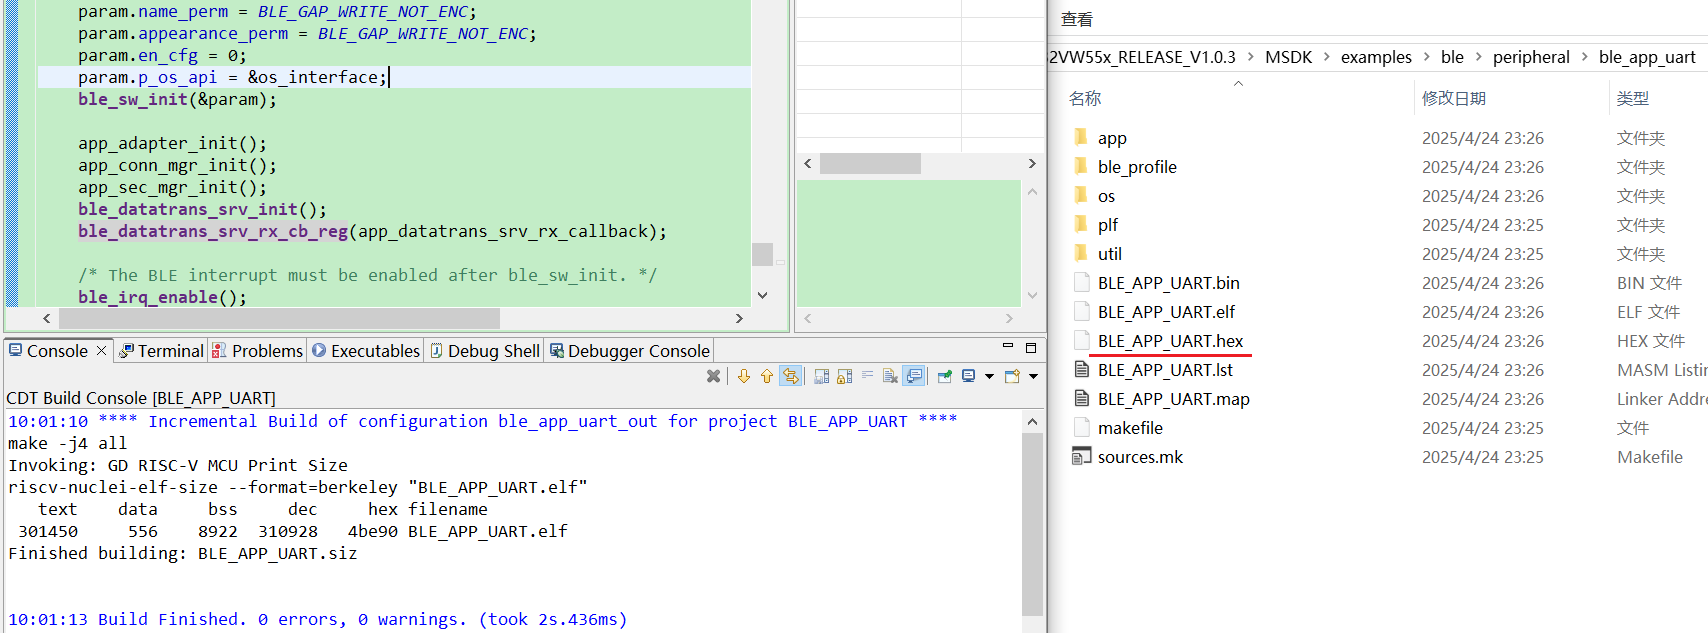This screenshot has height=633, width=1708.
Task: Navigate to ble in the breadcrumb
Action: click(x=1452, y=57)
